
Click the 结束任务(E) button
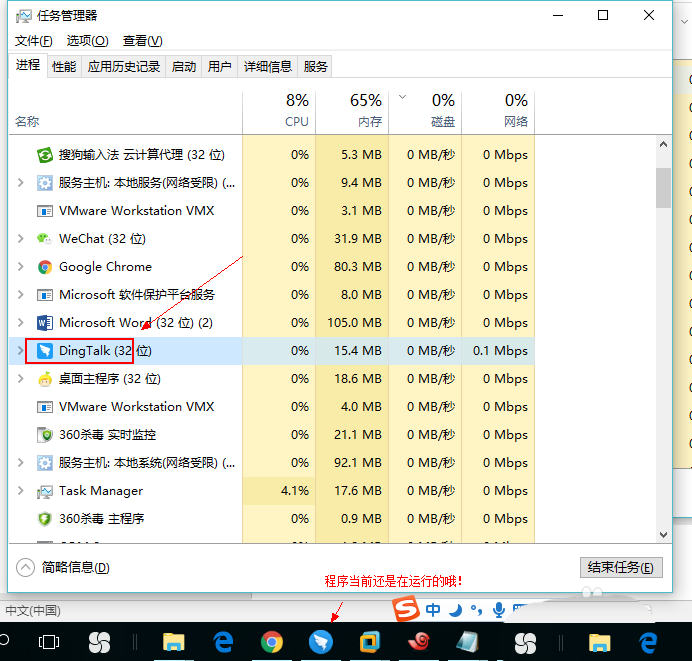click(x=621, y=567)
